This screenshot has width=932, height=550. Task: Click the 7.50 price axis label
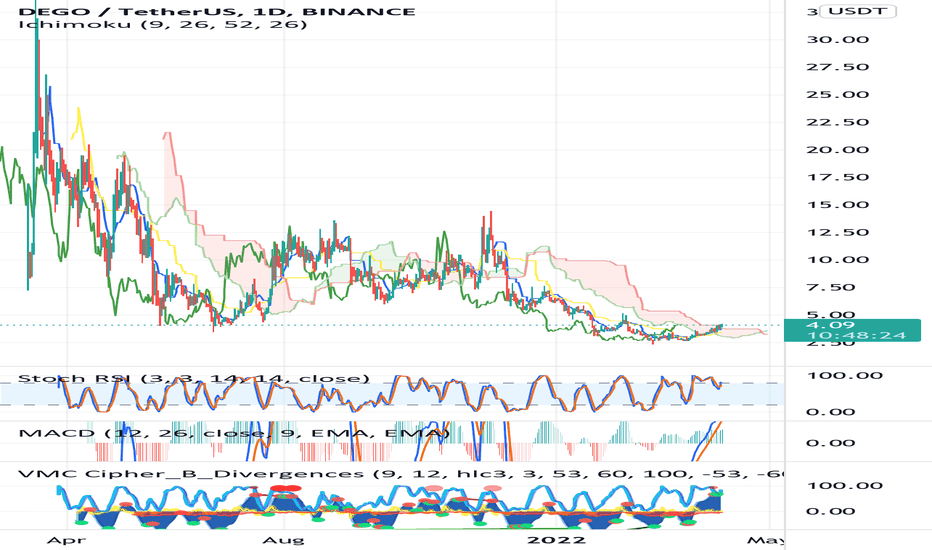click(x=831, y=288)
